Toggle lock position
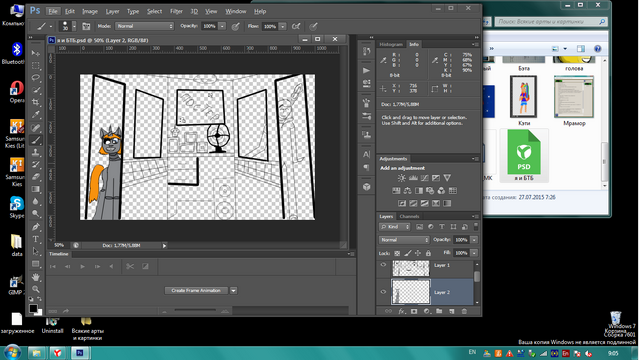The image size is (640, 360). pos(418,253)
